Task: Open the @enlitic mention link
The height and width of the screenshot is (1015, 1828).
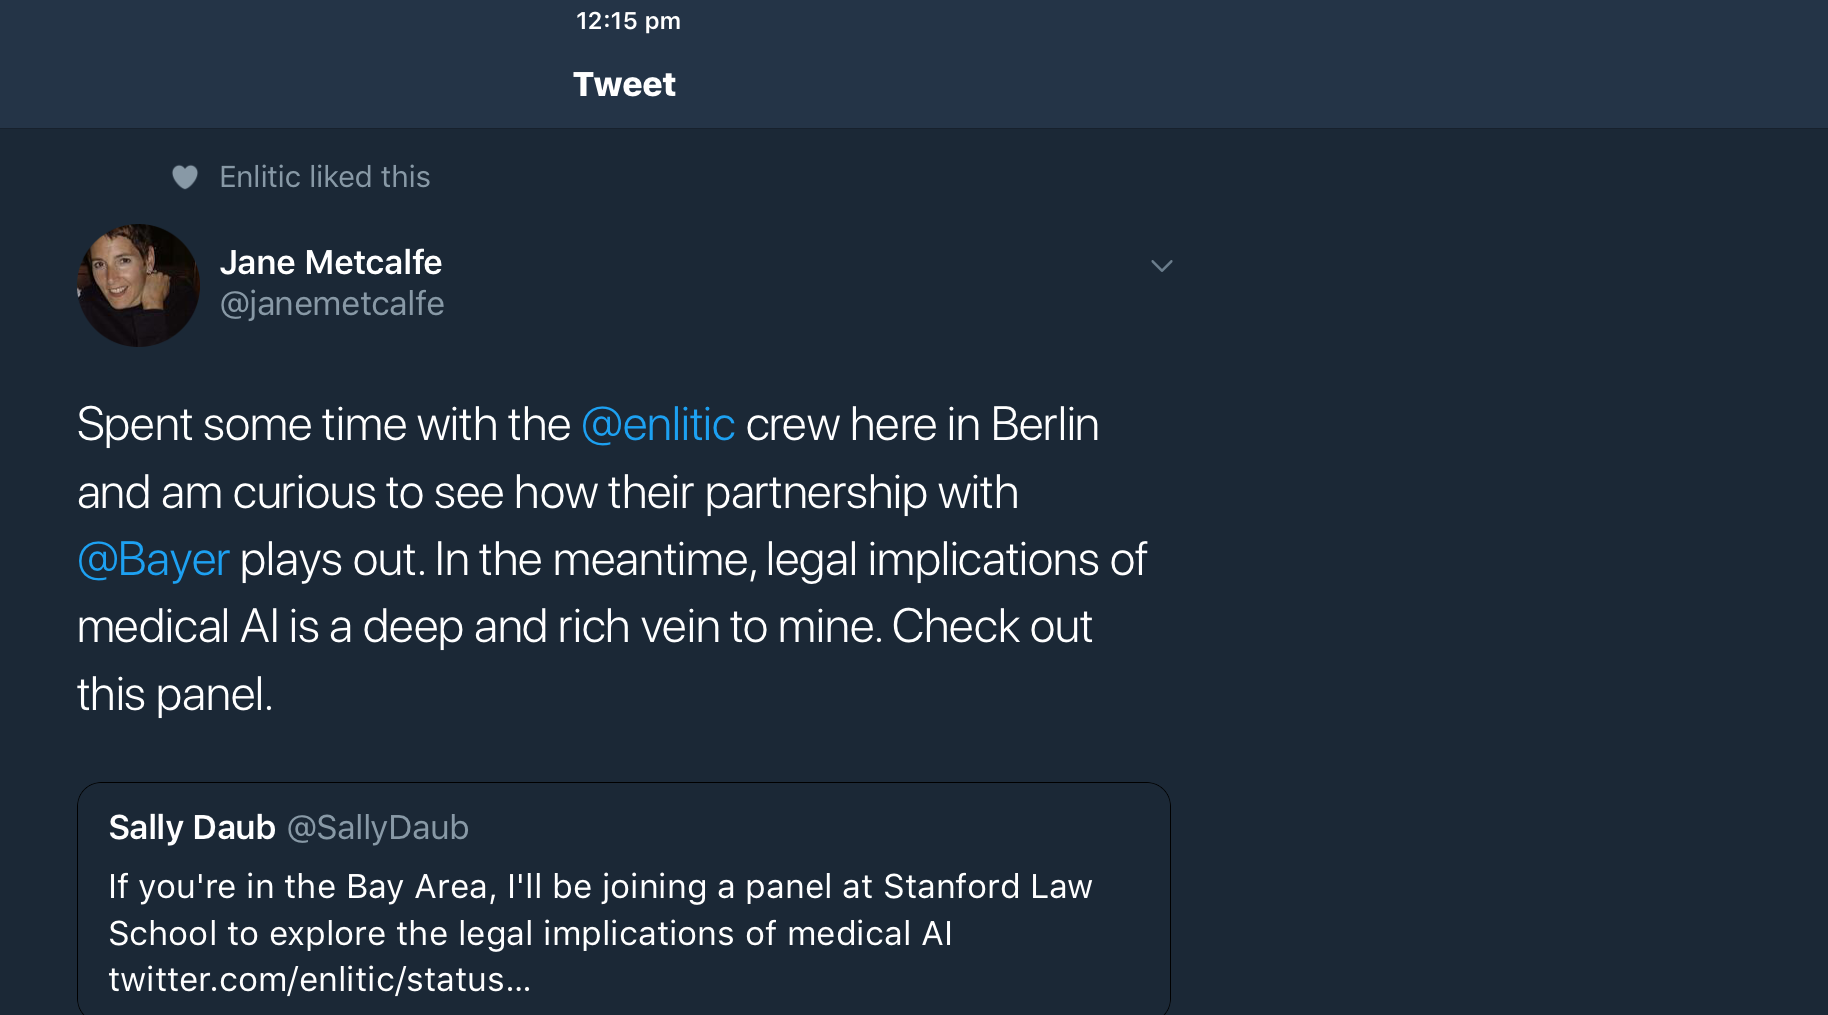Action: coord(658,425)
